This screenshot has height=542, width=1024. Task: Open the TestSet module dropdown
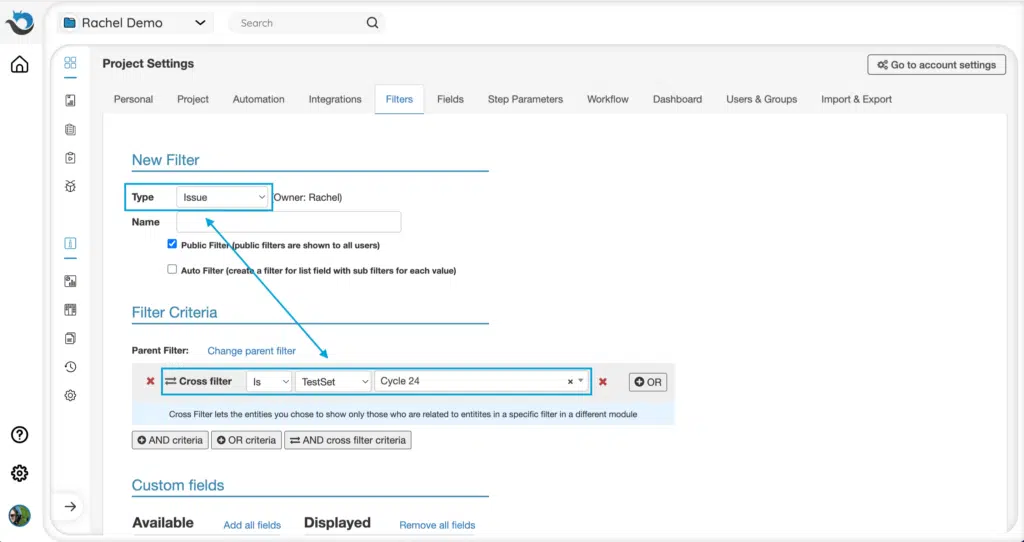(x=333, y=381)
